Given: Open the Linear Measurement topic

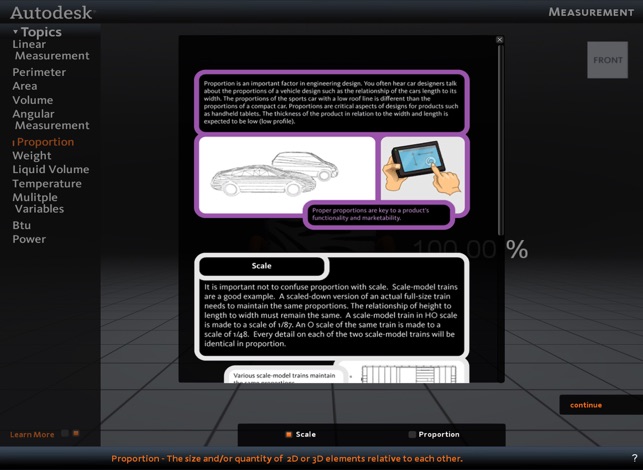Looking at the screenshot, I should 50,50.
